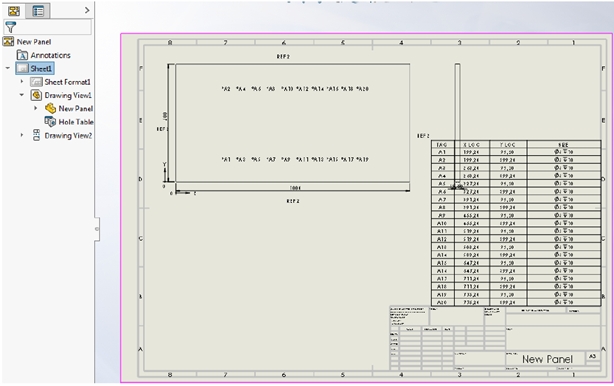Click the New Panel title in title block
This screenshot has height=386, width=614.
tap(547, 359)
